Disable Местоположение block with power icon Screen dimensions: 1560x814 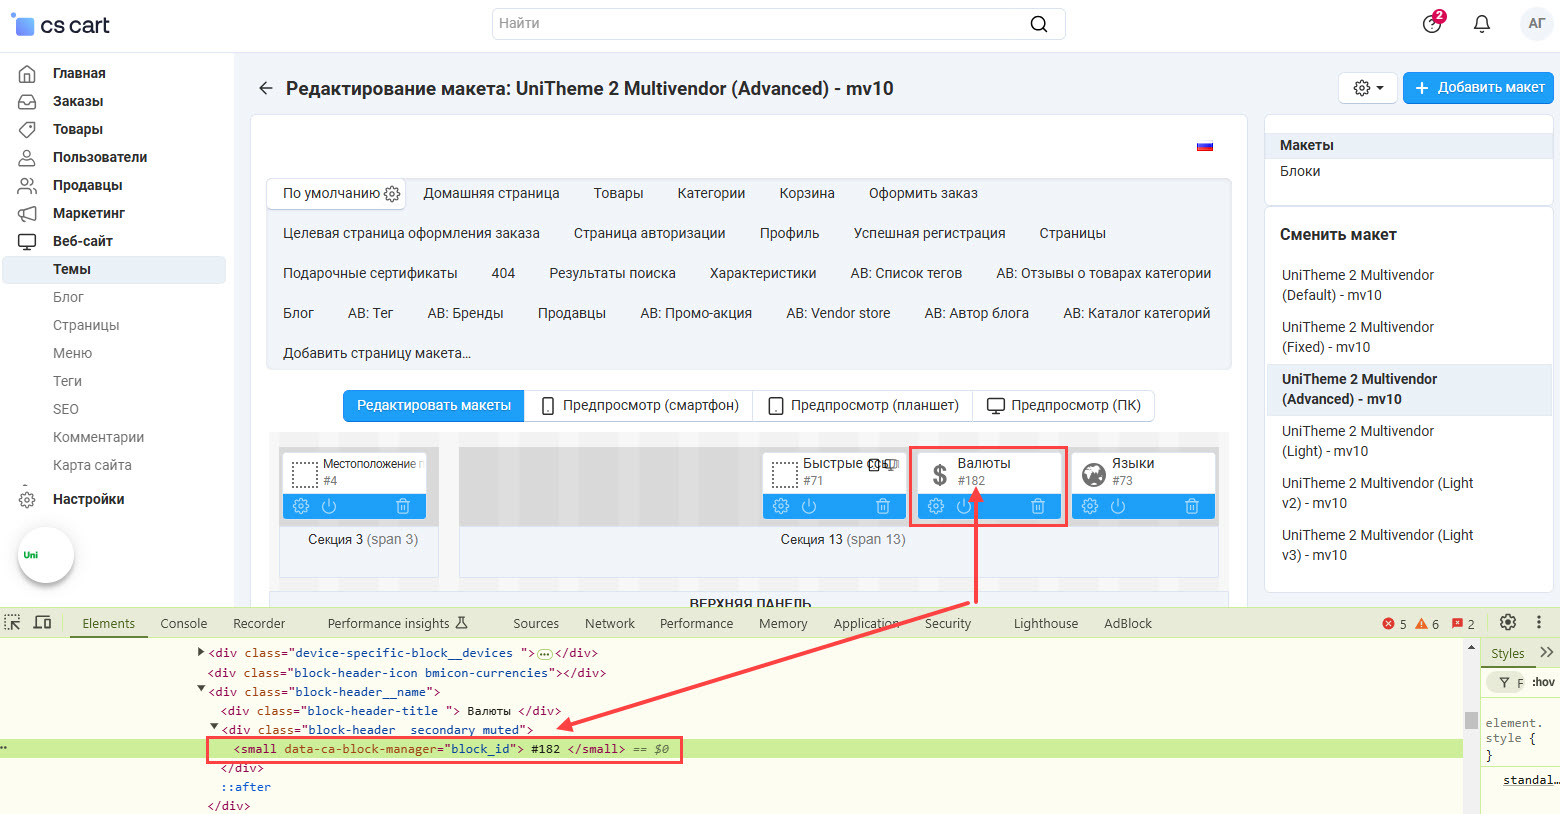coord(329,506)
